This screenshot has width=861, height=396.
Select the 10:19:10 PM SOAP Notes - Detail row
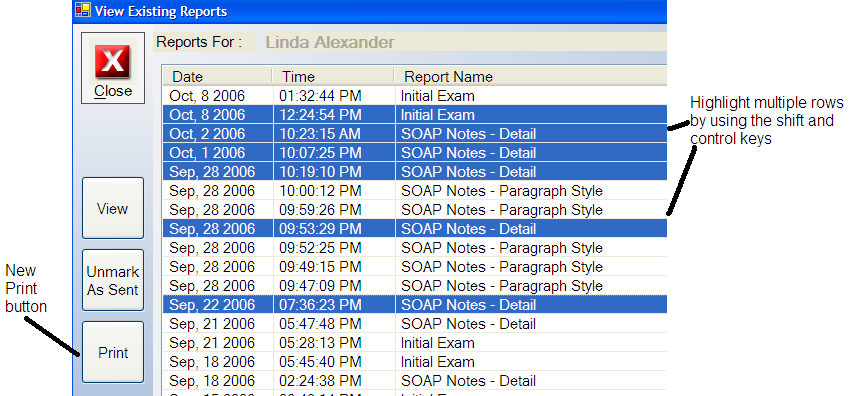[415, 172]
